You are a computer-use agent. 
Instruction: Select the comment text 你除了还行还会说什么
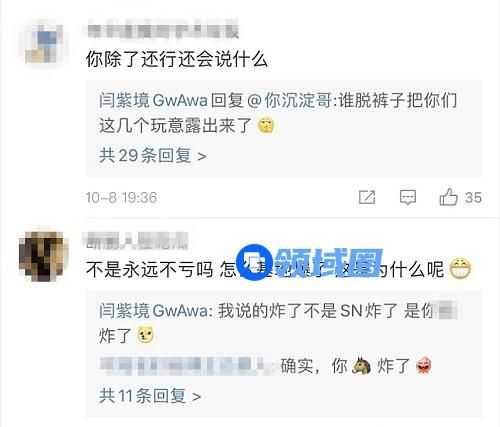pyautogui.click(x=177, y=59)
